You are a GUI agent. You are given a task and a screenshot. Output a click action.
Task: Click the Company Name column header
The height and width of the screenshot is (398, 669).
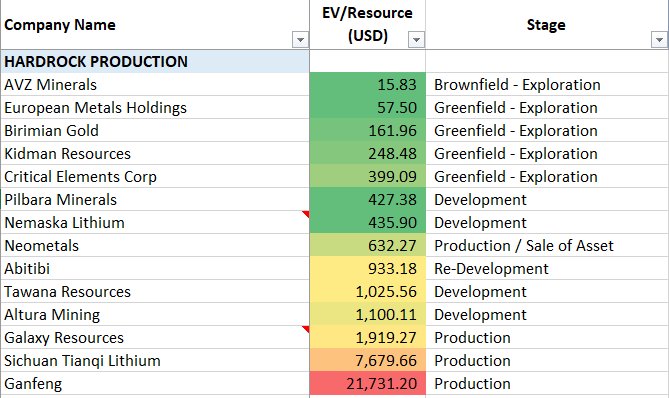point(60,25)
